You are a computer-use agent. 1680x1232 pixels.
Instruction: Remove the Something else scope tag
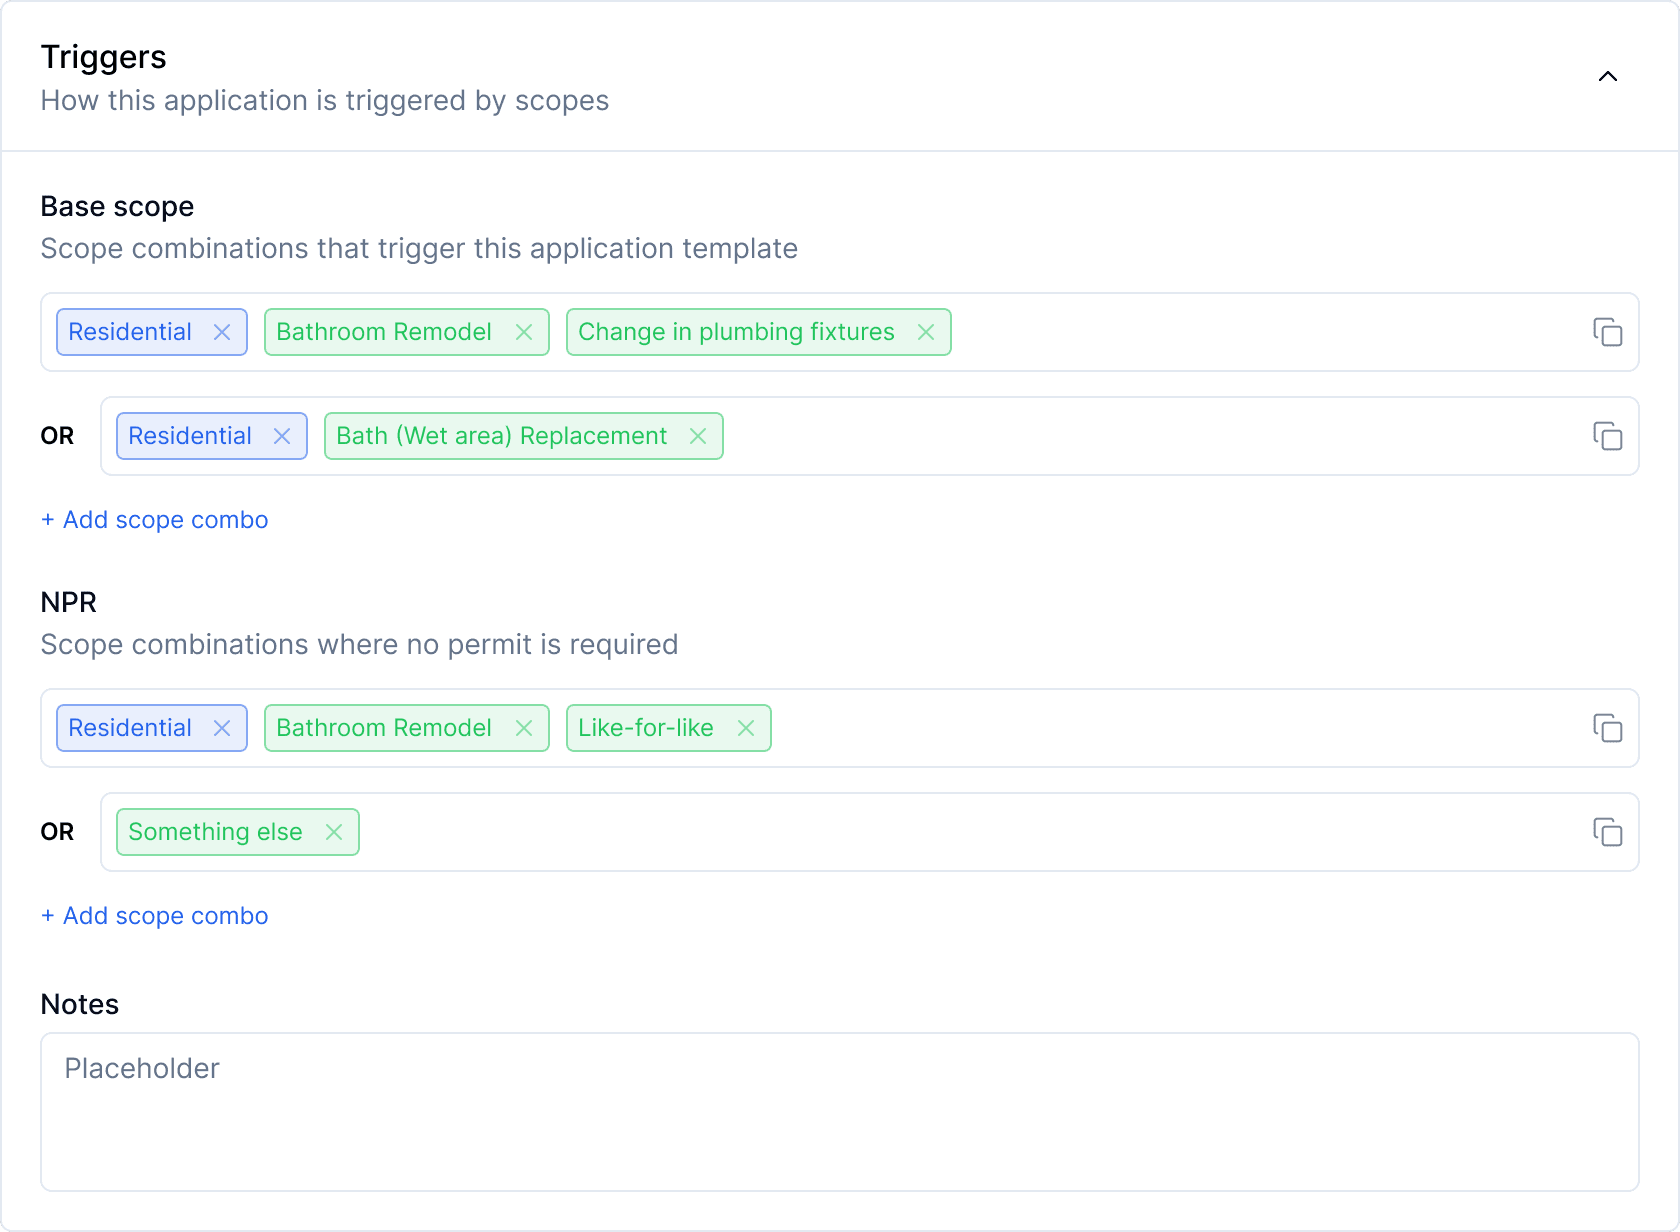334,831
